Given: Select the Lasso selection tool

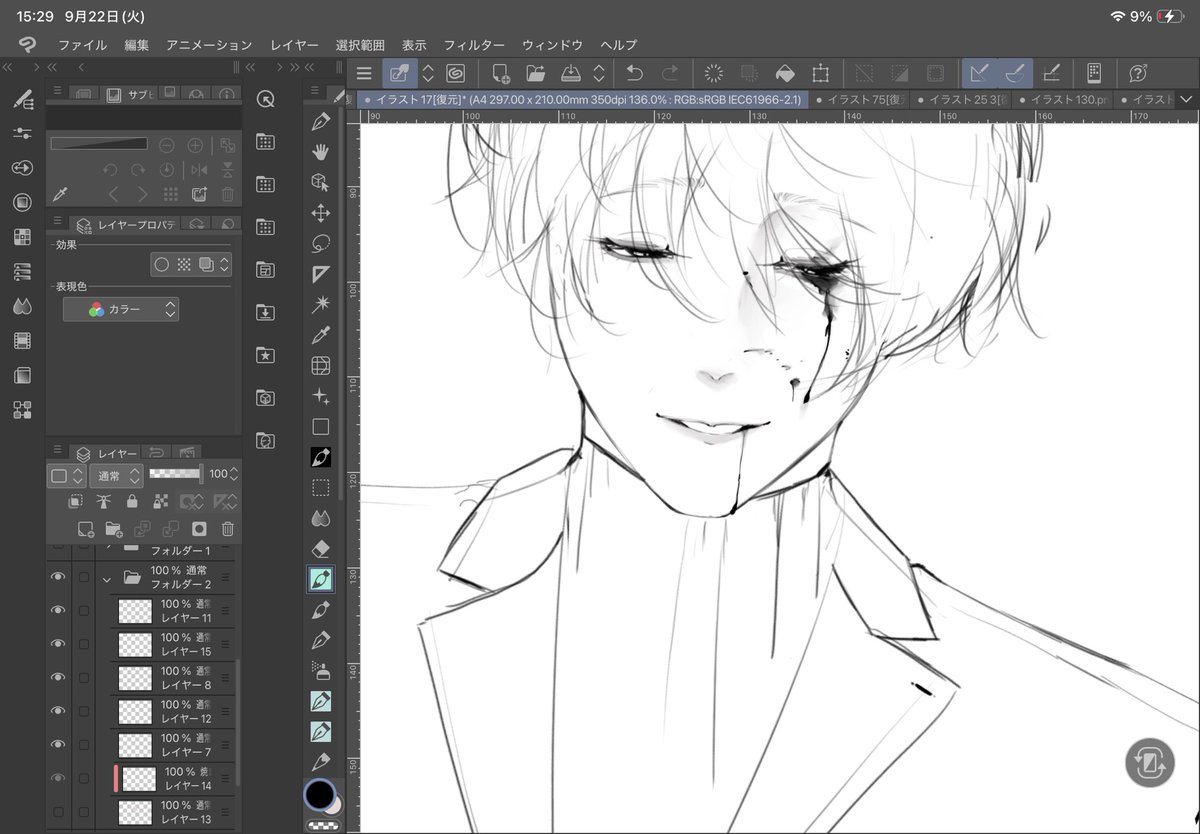Looking at the screenshot, I should click(x=321, y=243).
